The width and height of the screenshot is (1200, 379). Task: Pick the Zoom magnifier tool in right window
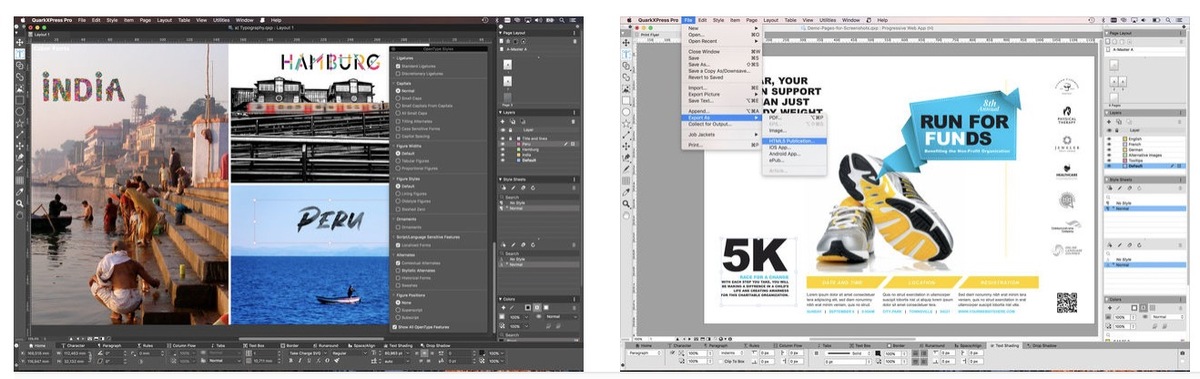[626, 203]
